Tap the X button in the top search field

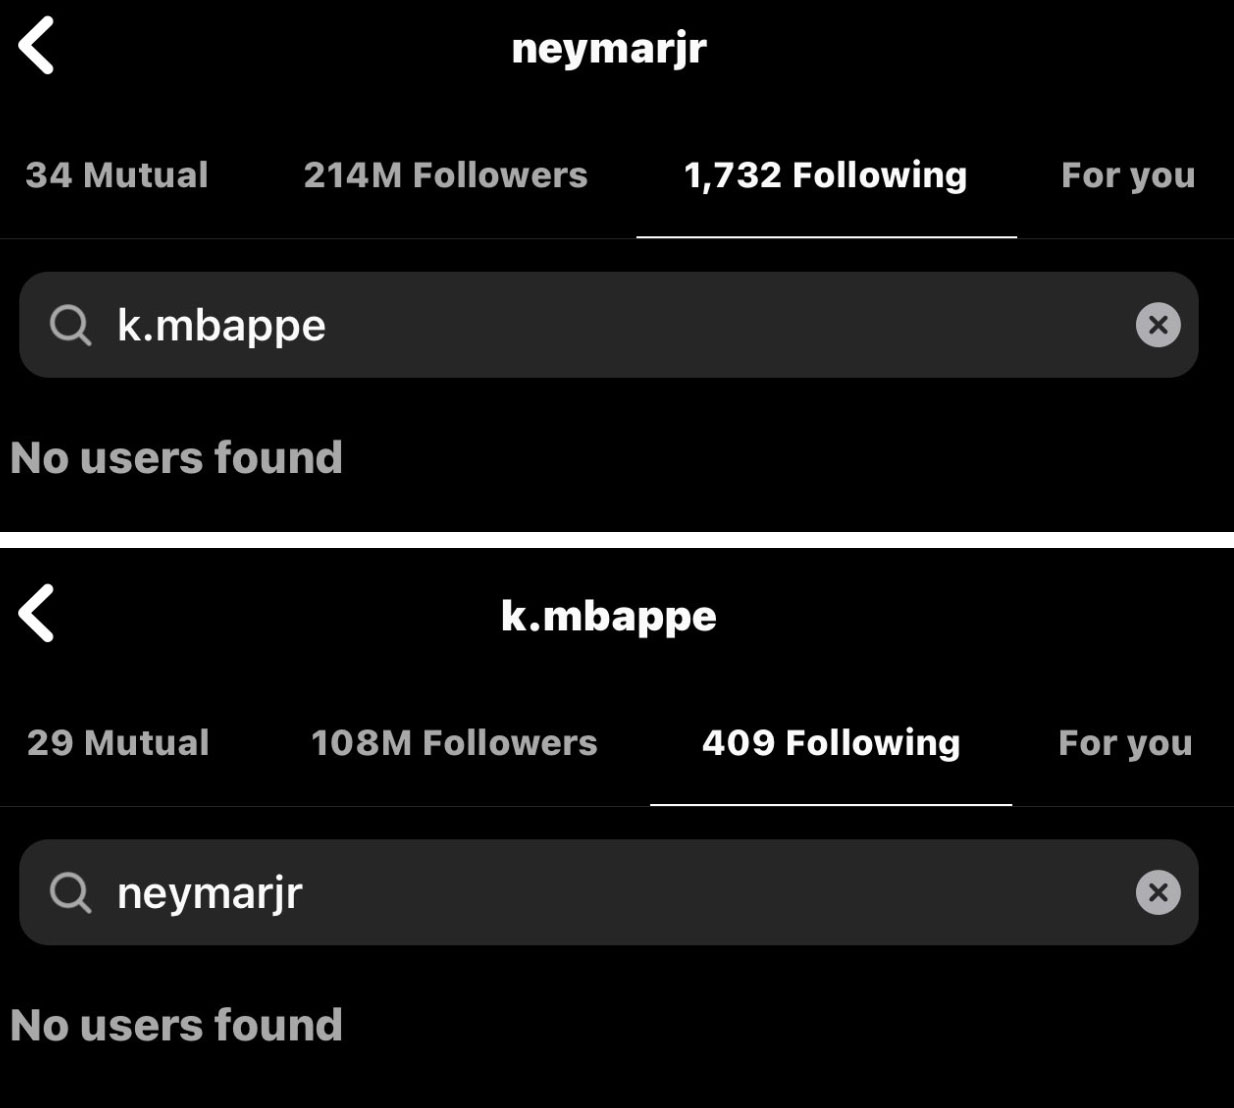(1158, 324)
